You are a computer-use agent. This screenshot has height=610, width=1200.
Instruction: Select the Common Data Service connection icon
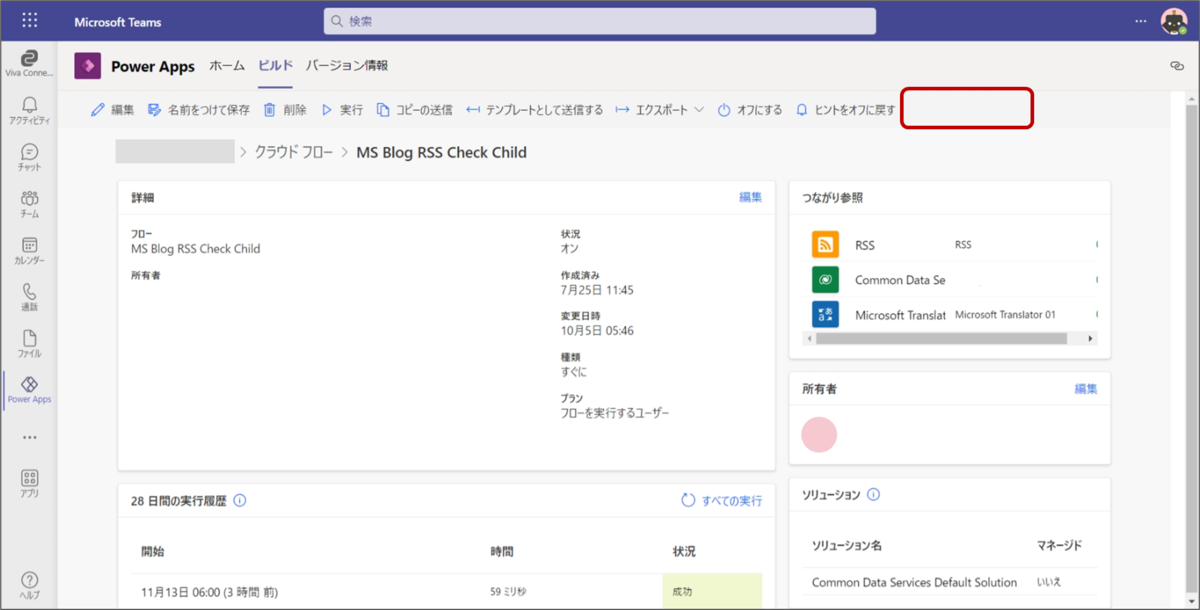point(825,280)
